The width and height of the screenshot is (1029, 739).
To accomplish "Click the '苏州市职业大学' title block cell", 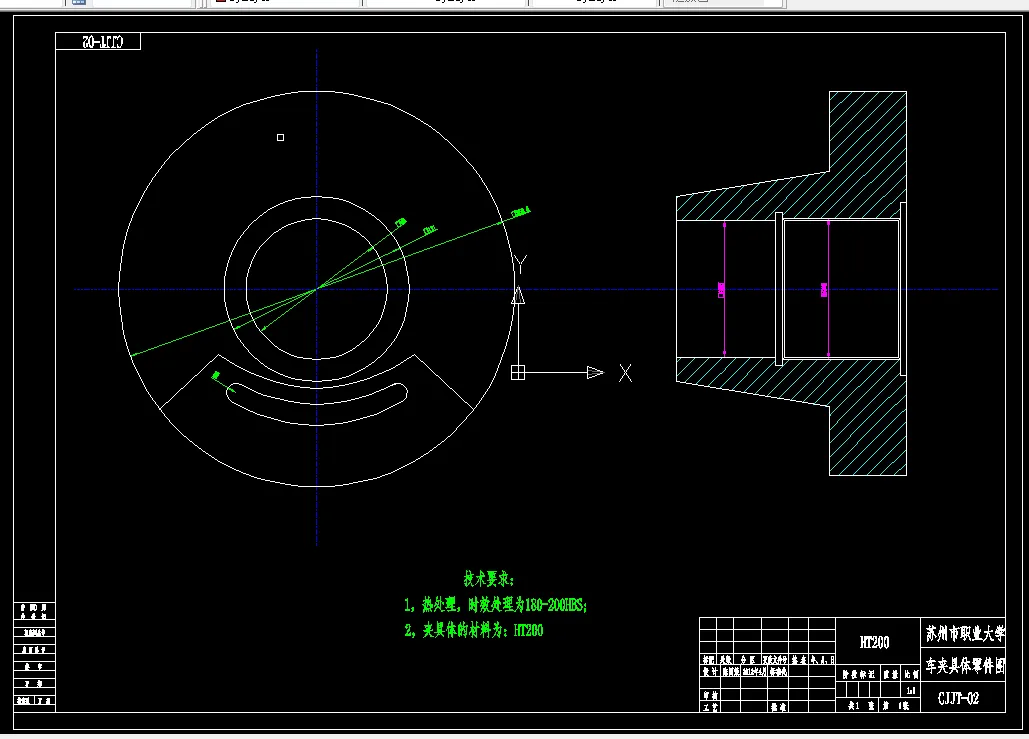I will pos(964,633).
